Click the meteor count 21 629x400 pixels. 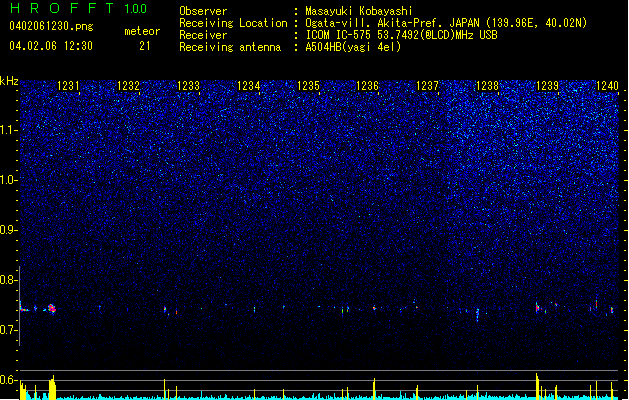(145, 46)
